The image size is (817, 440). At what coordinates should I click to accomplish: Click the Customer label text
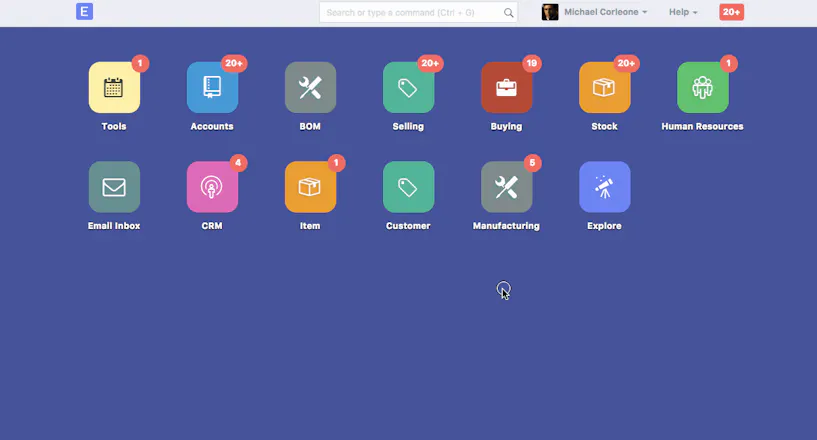point(408,226)
